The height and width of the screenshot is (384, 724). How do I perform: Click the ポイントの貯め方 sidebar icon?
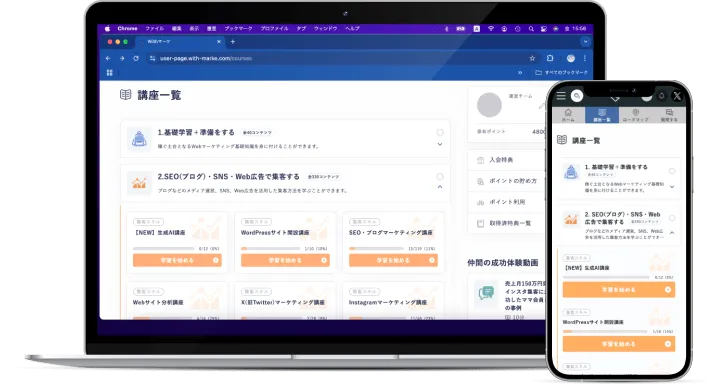click(480, 181)
